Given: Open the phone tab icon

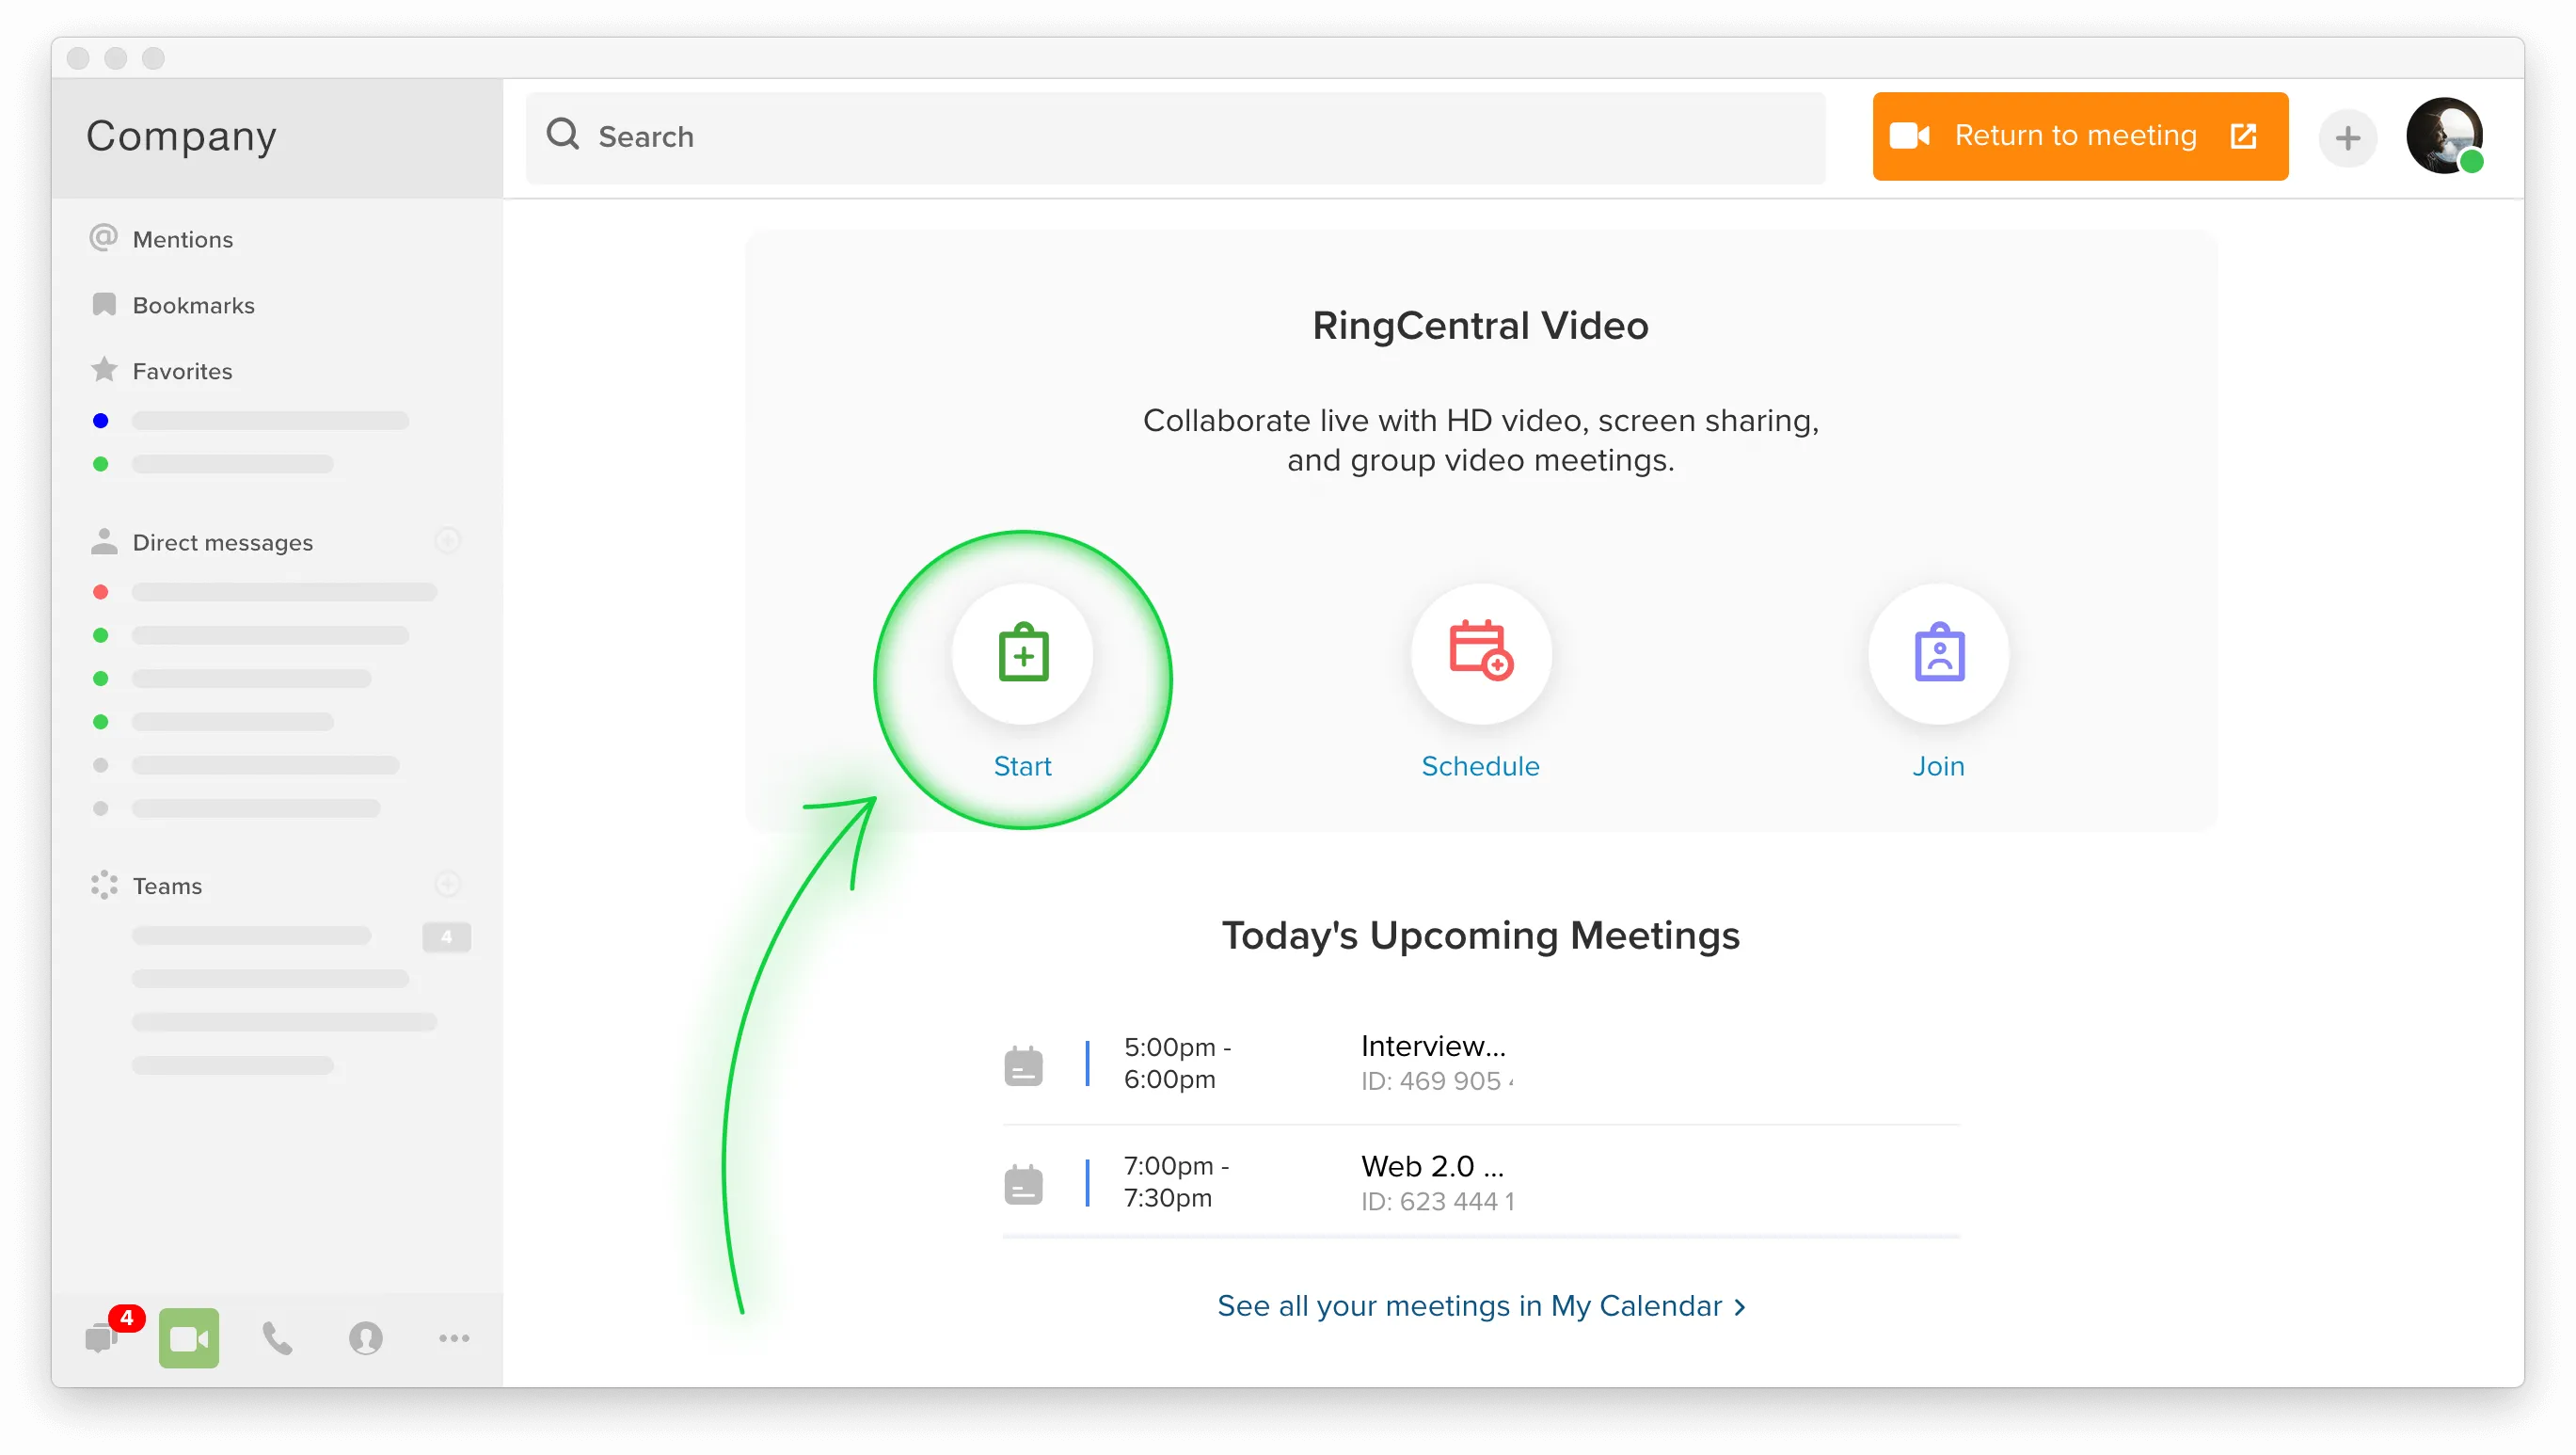Looking at the screenshot, I should pos(277,1338).
